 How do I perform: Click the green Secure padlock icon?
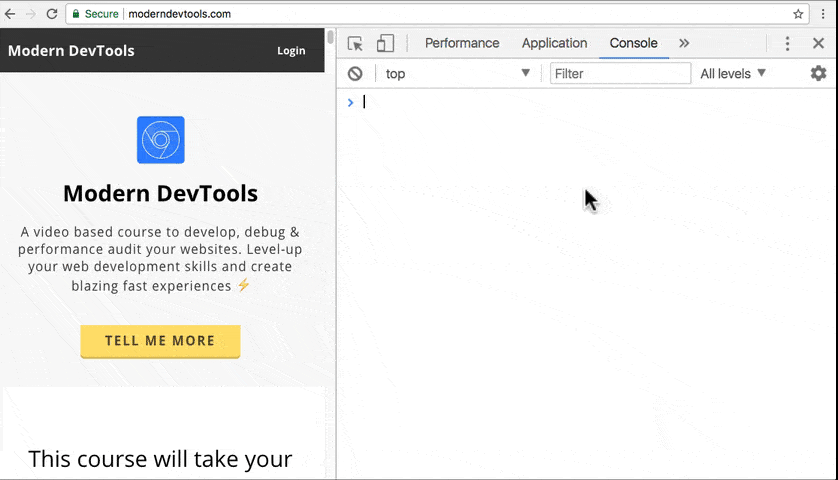(x=76, y=14)
